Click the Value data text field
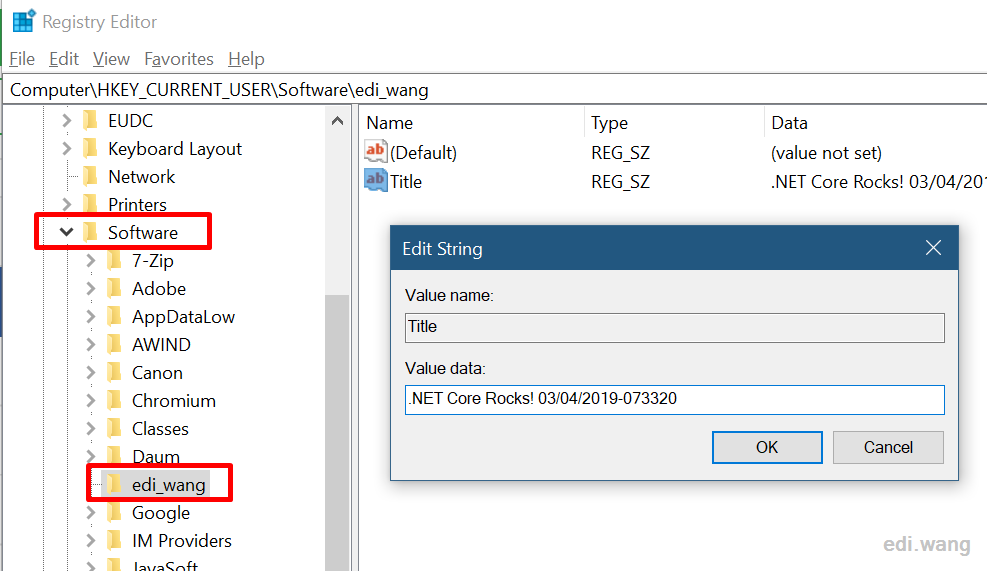 tap(674, 399)
